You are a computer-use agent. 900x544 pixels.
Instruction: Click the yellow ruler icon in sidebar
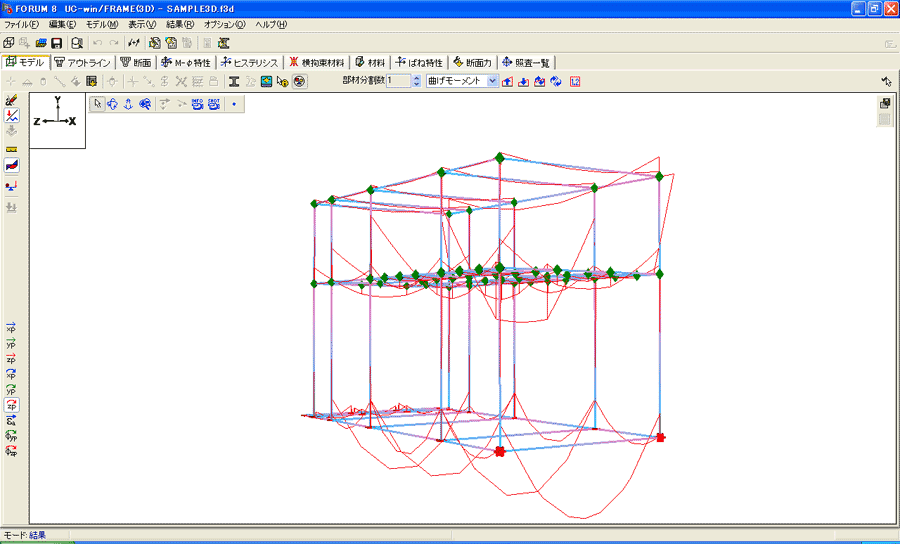pyautogui.click(x=11, y=149)
